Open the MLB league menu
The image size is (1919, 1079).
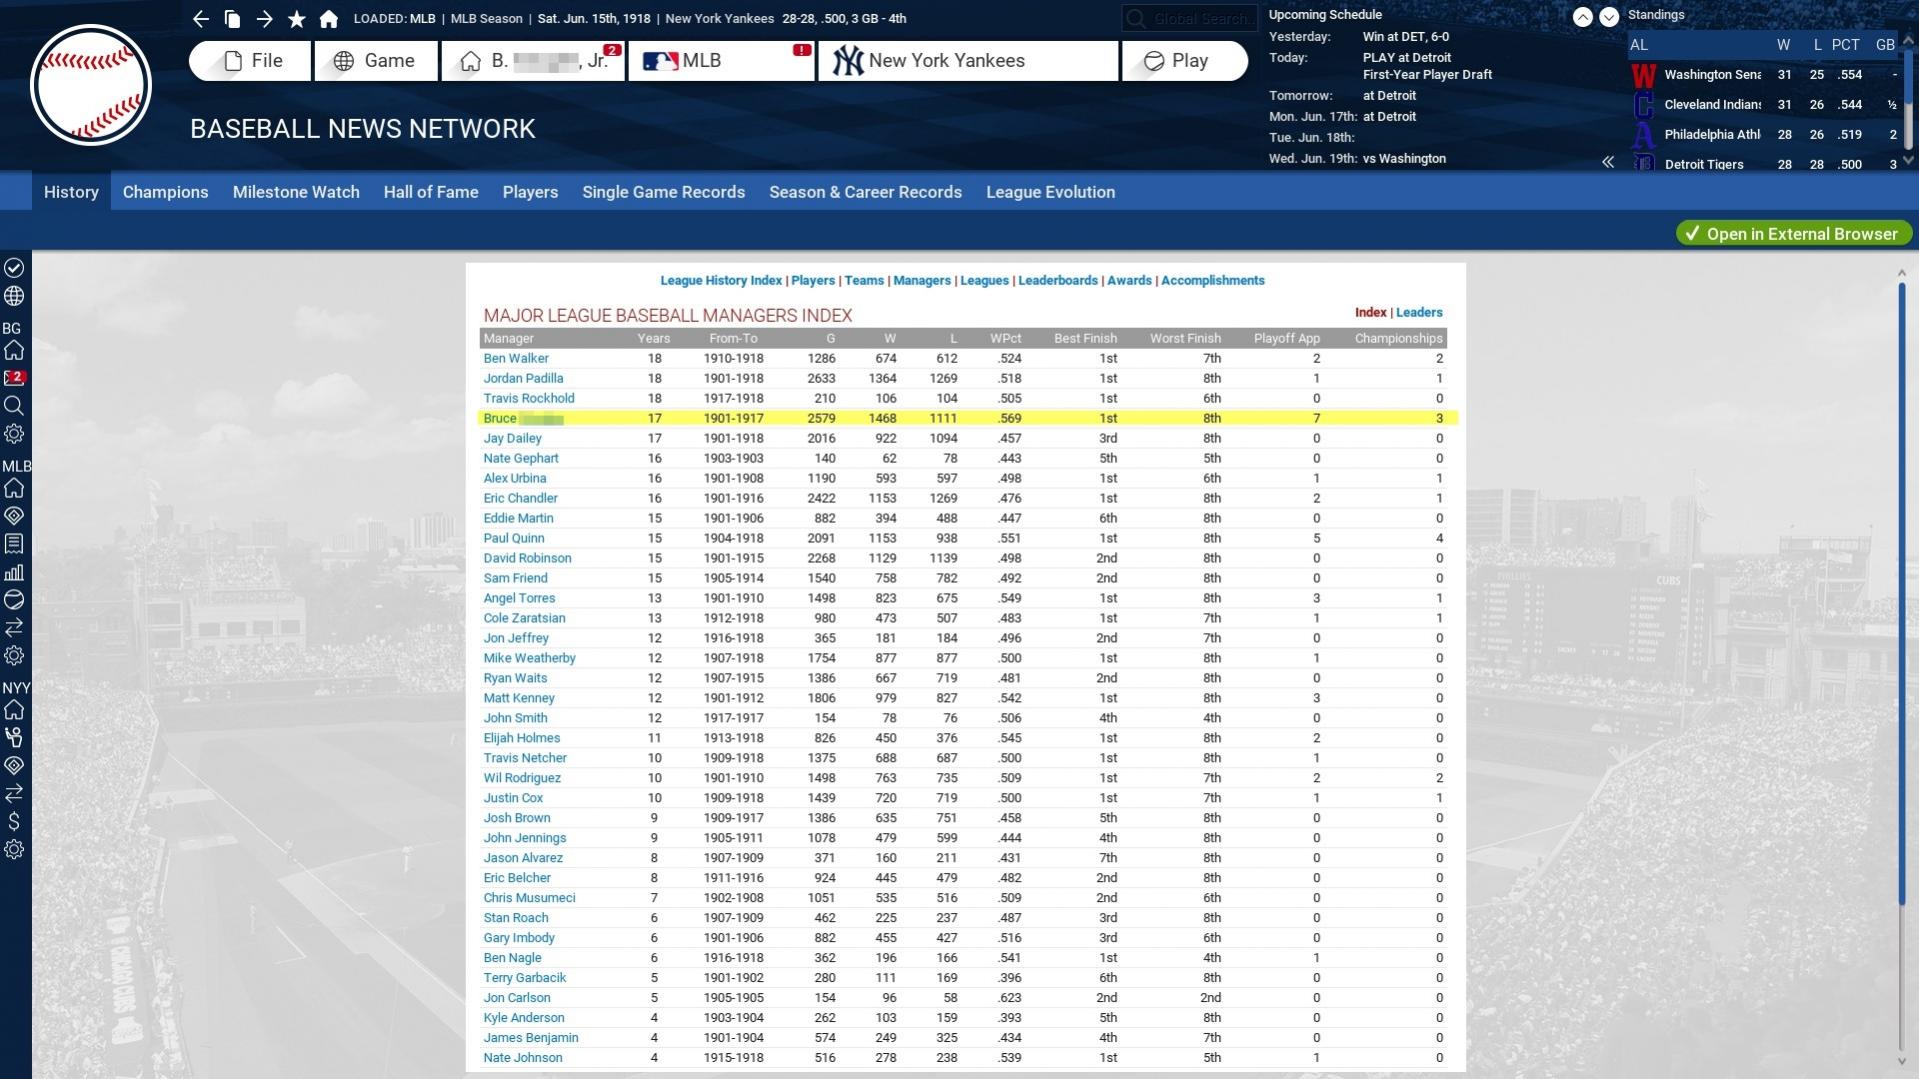[721, 61]
